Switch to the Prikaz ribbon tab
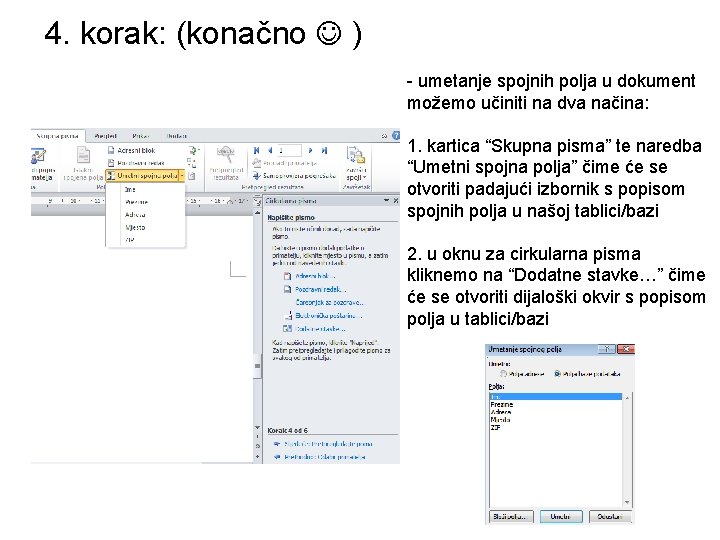720x540 pixels. [x=141, y=136]
